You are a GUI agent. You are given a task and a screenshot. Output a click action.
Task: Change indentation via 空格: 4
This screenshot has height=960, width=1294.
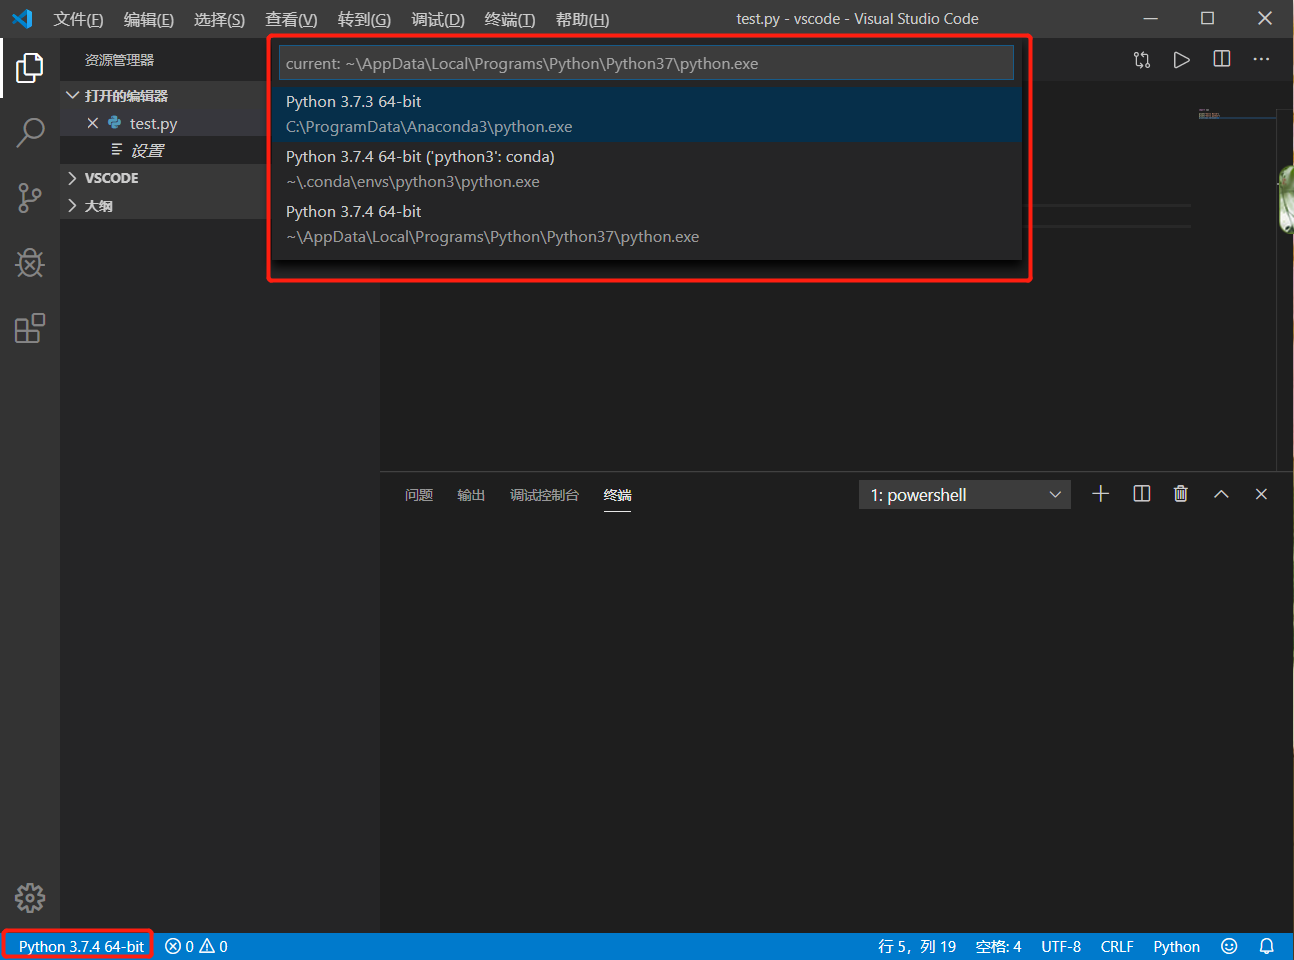(998, 946)
